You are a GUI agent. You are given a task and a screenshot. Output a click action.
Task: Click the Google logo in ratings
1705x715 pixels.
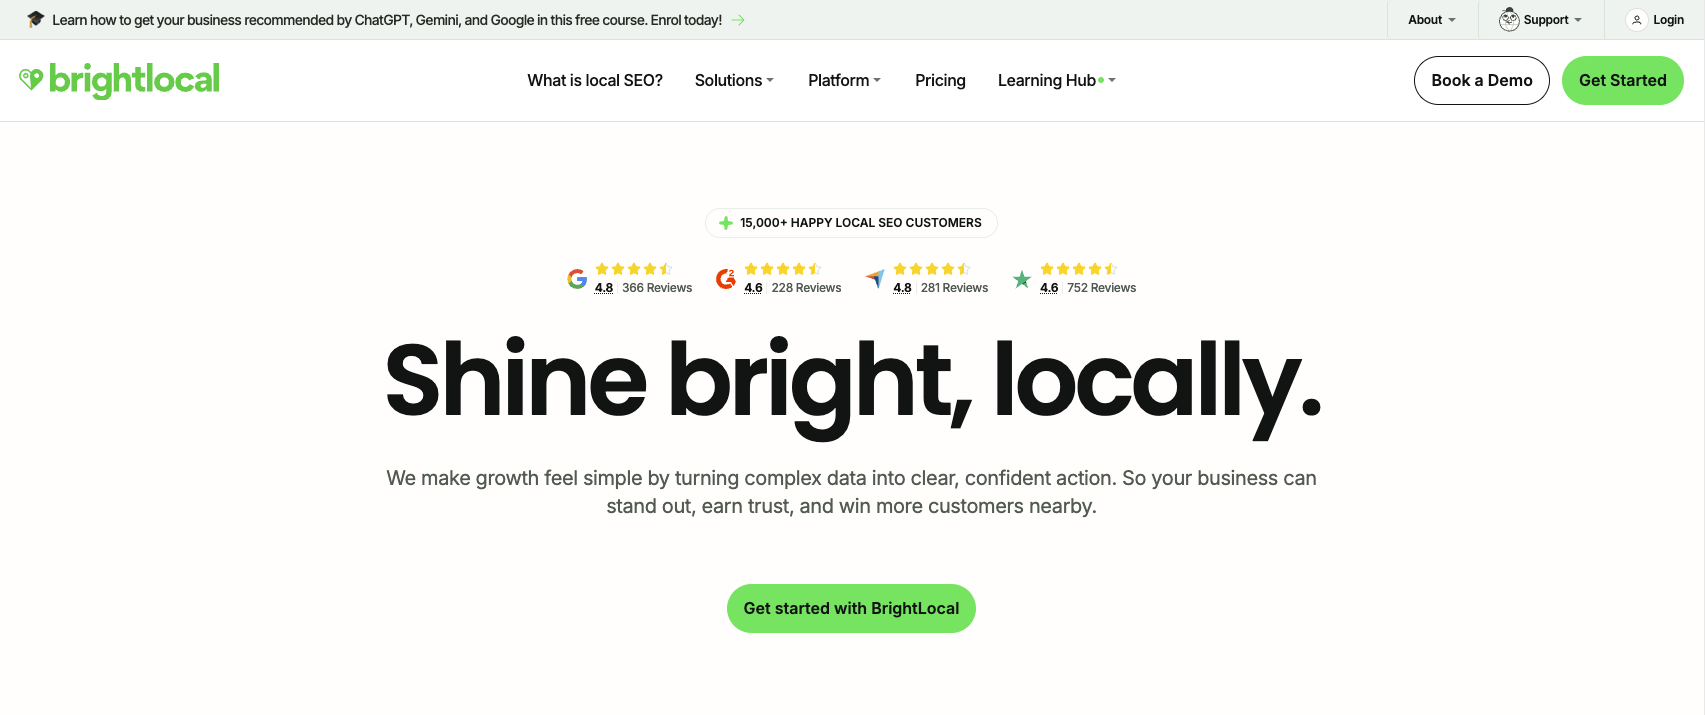[x=577, y=279]
